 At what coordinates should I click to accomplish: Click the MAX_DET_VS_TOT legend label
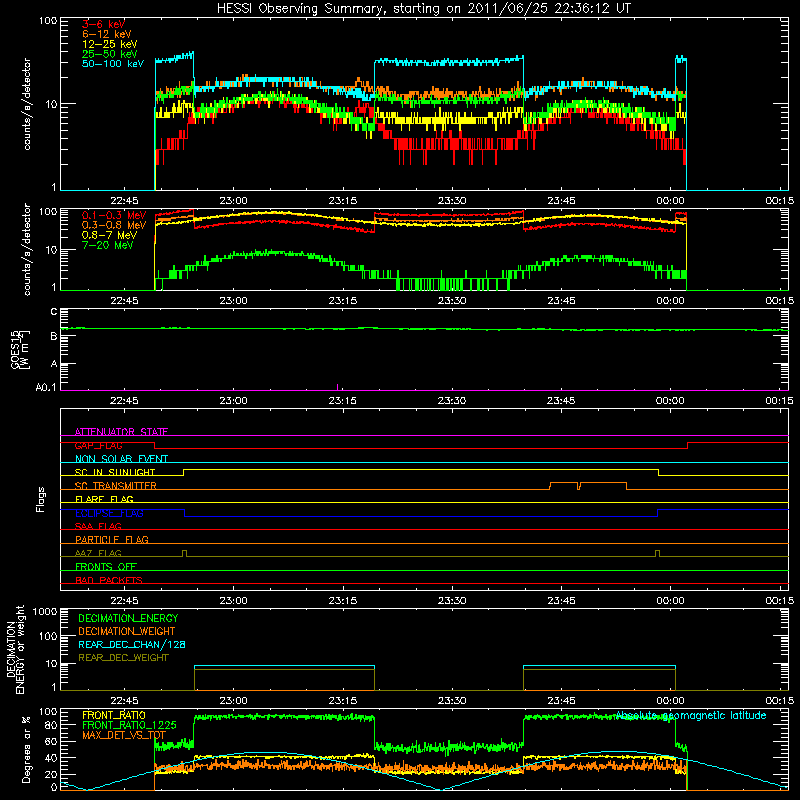(x=124, y=735)
